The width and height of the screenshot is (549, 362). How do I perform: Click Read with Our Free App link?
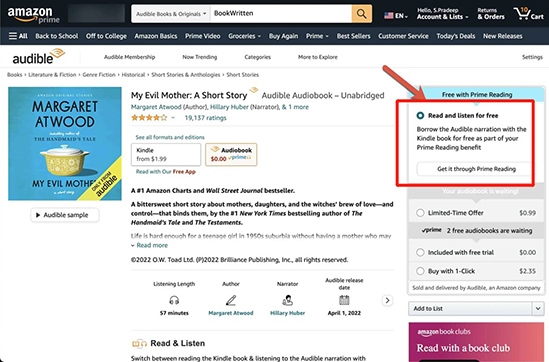(166, 172)
